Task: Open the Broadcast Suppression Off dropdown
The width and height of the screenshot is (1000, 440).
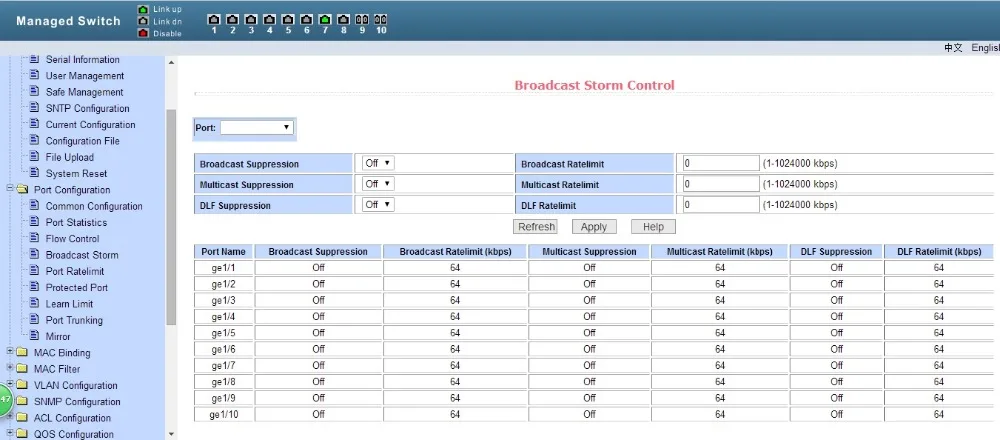Action: tap(378, 163)
